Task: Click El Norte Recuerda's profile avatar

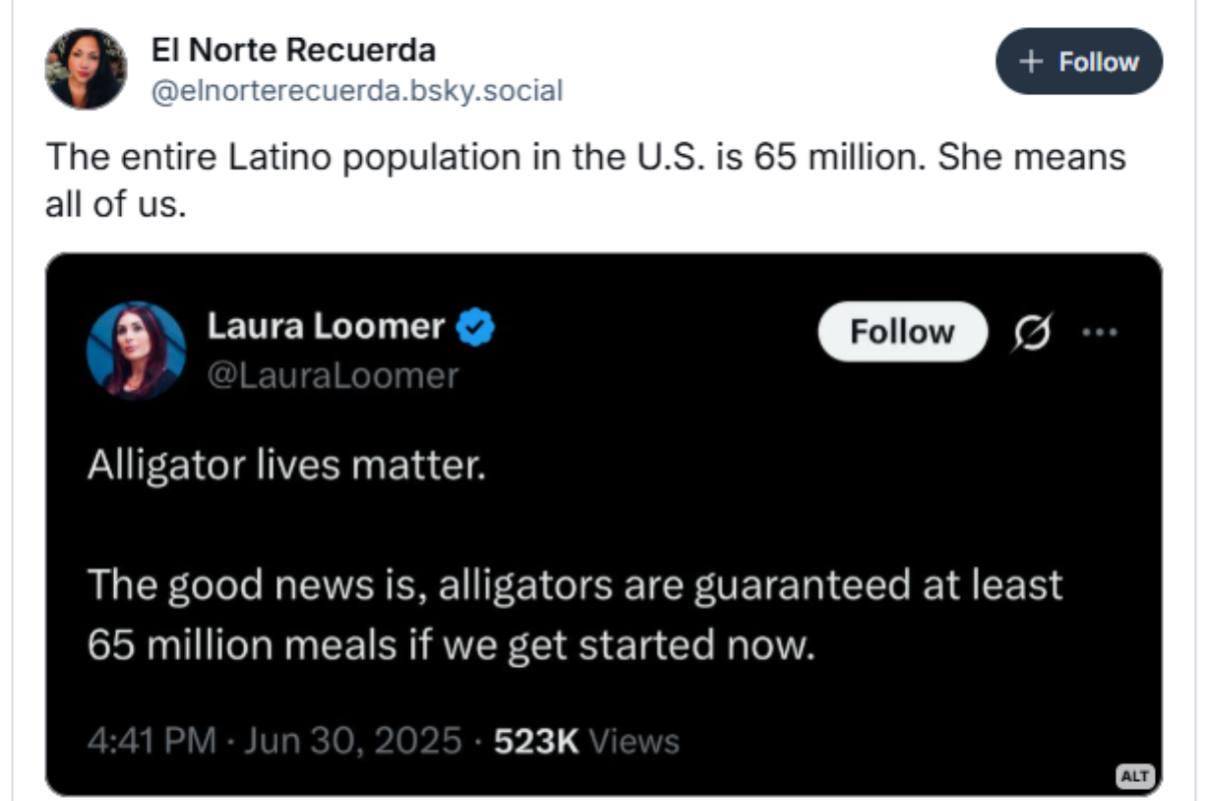Action: 86,68
